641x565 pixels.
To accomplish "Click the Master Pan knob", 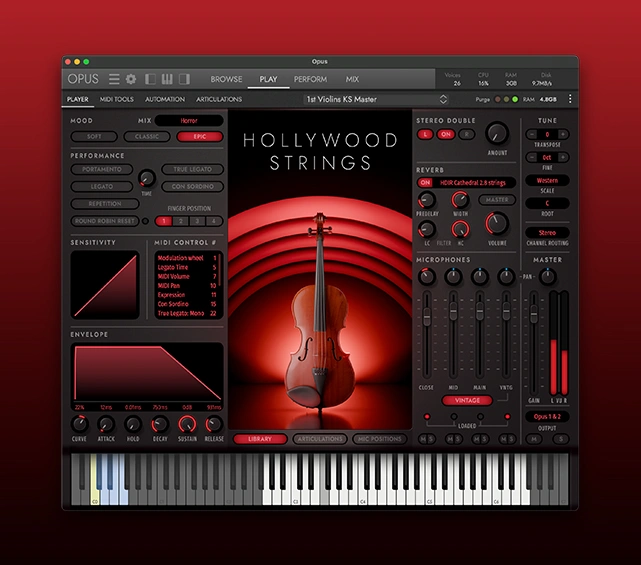I will 547,277.
